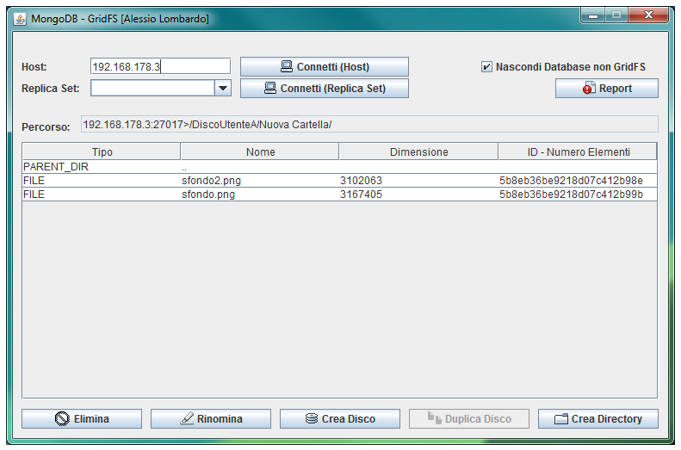Click the computer icon on Connetti (Replica Set)
The width and height of the screenshot is (681, 450).
pyautogui.click(x=270, y=88)
